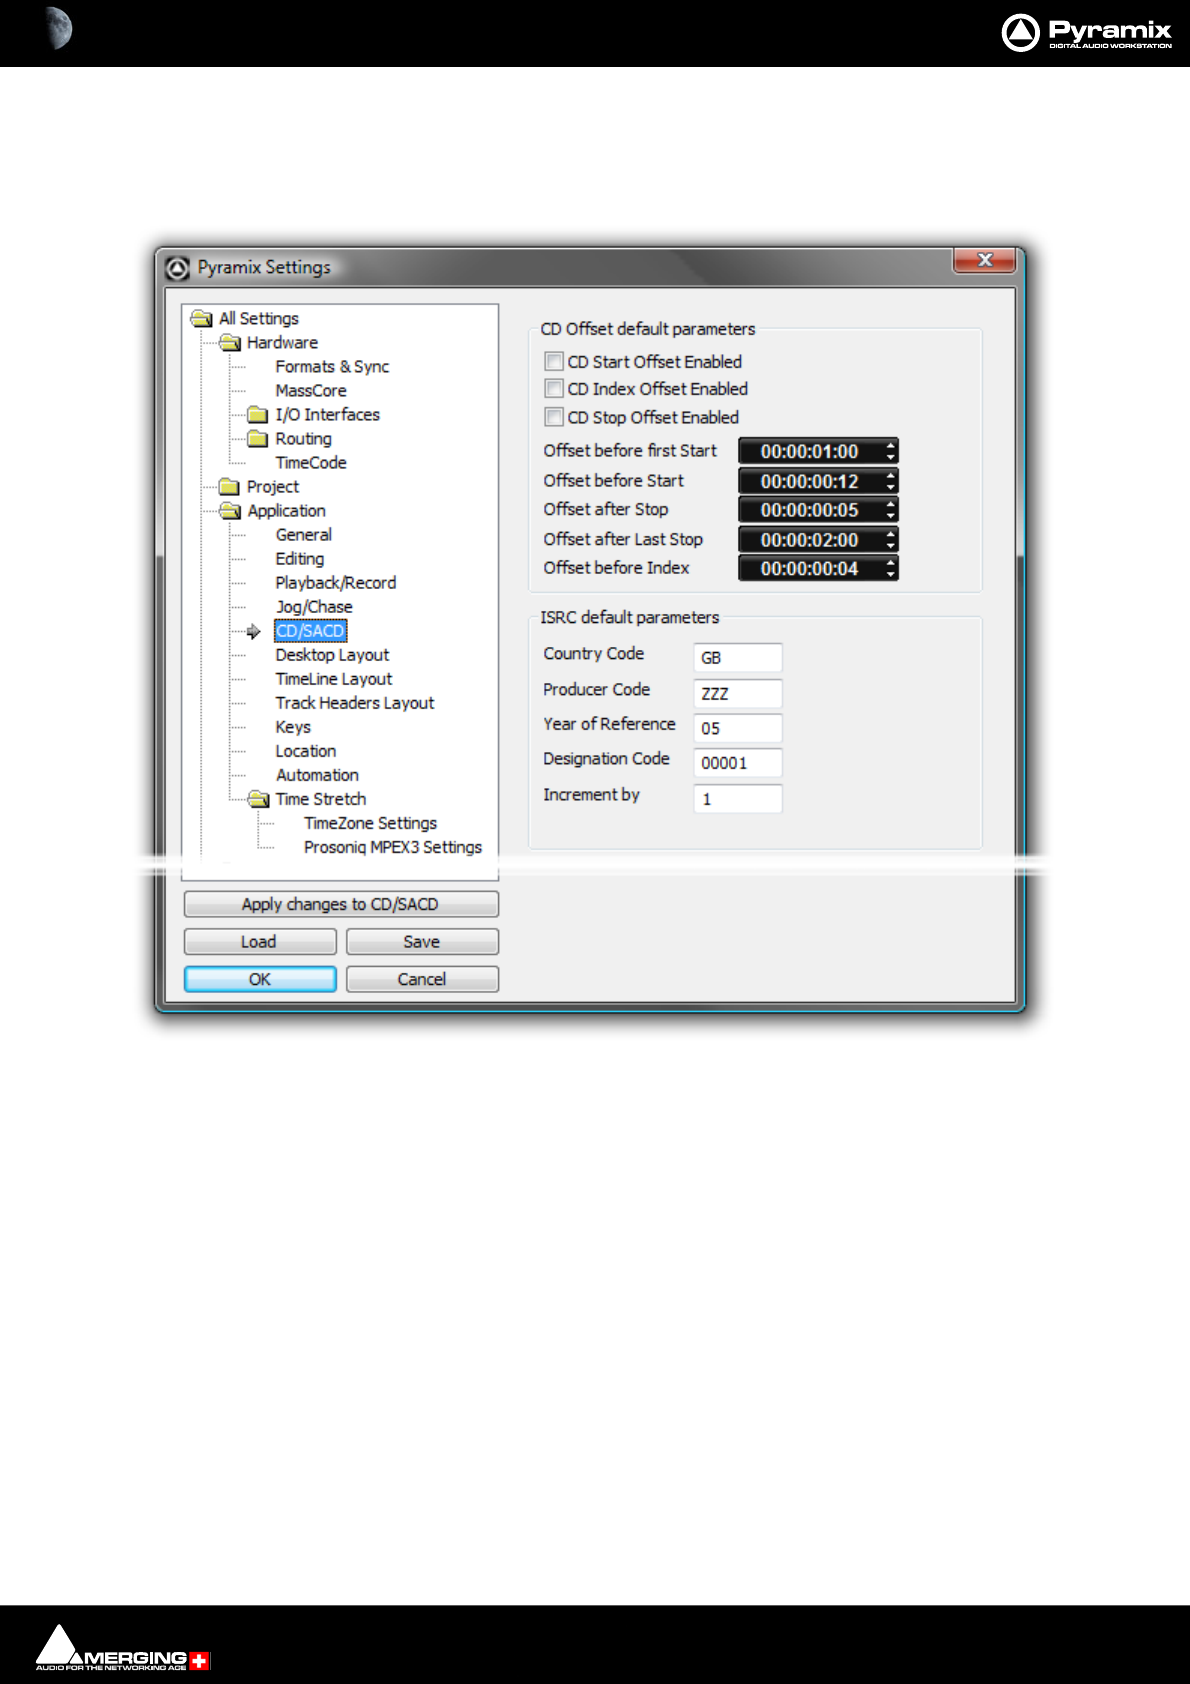The height and width of the screenshot is (1684, 1190).
Task: Click the Country Code field
Action: [x=738, y=657]
